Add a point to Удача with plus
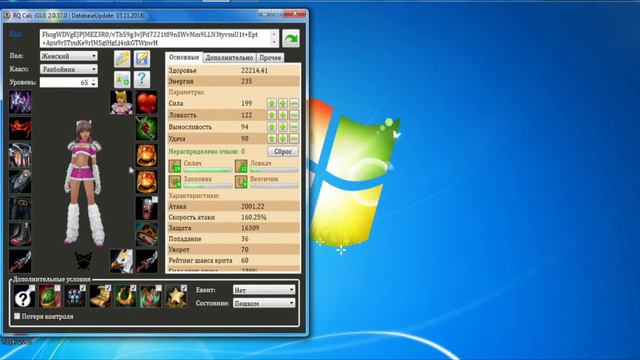This screenshot has width=640, height=360. [x=283, y=139]
